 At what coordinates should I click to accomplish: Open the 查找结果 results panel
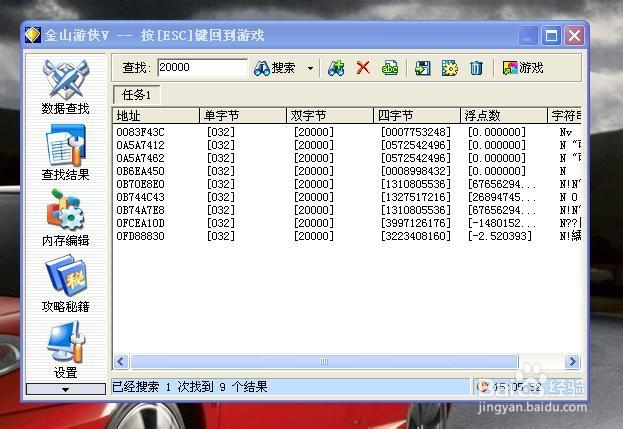pos(66,153)
